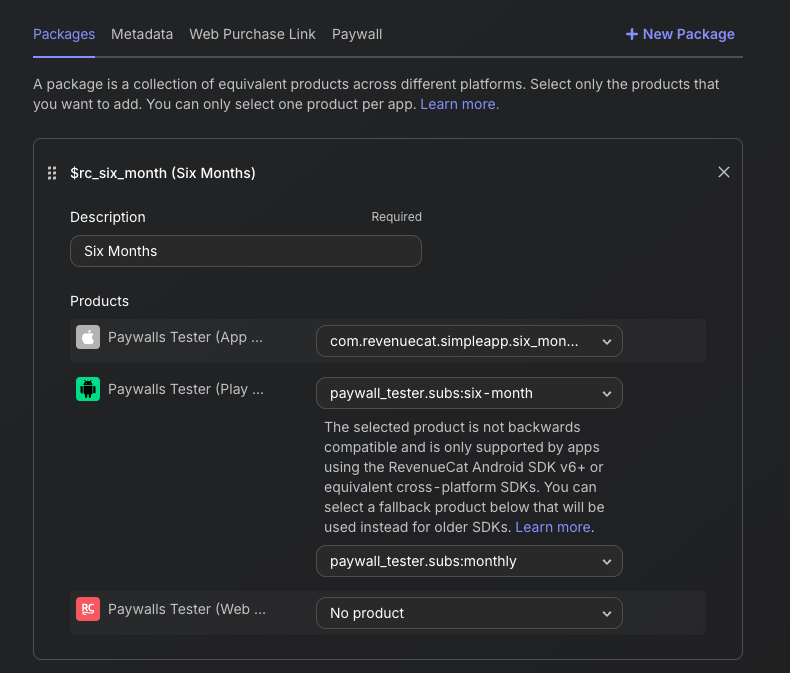The height and width of the screenshot is (673, 790).
Task: Open Learn more link about fallback products
Action: click(554, 527)
